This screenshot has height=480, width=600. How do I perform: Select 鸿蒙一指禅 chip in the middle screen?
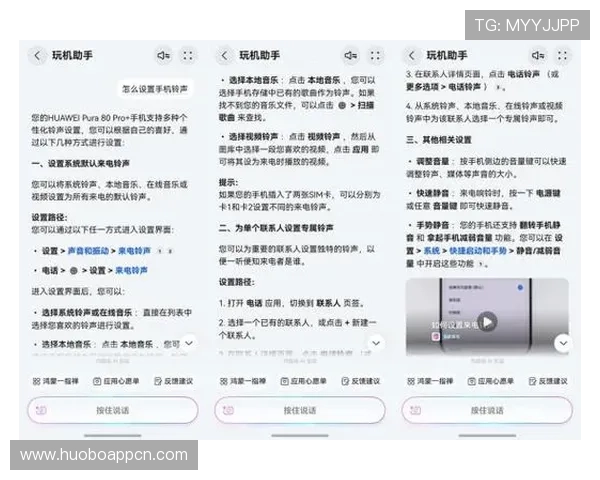[x=243, y=381]
